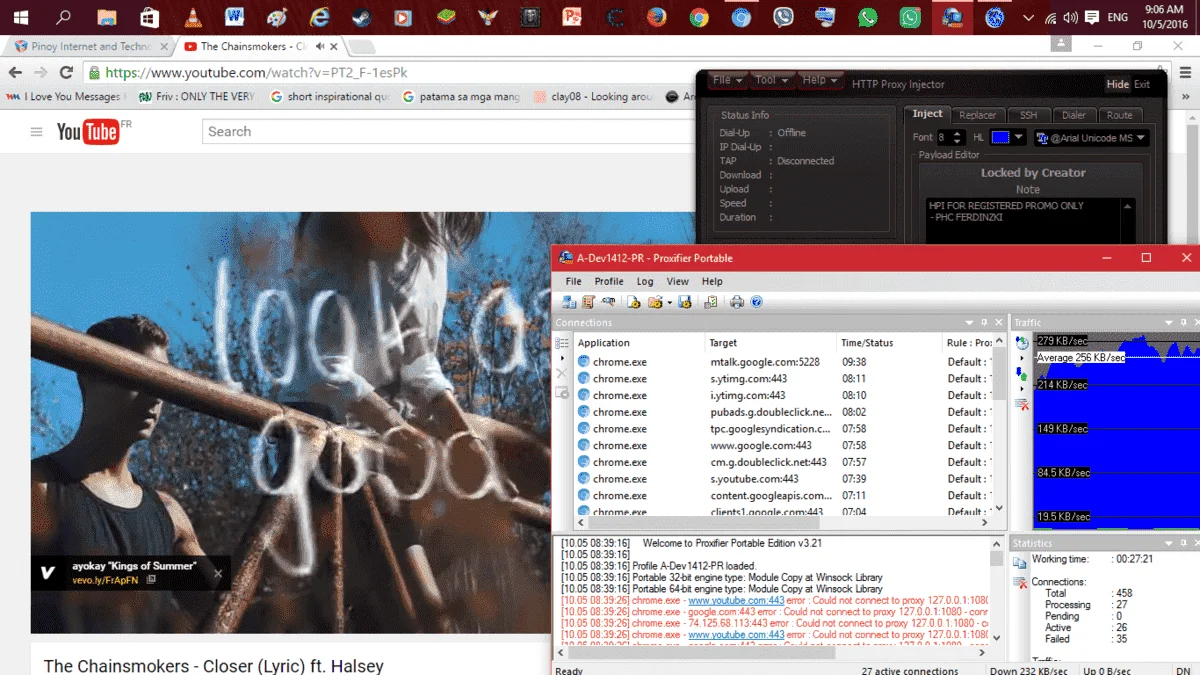Click the speaker mute icon on Chainsmokers tab
This screenshot has width=1200, height=675.
pyautogui.click(x=321, y=46)
